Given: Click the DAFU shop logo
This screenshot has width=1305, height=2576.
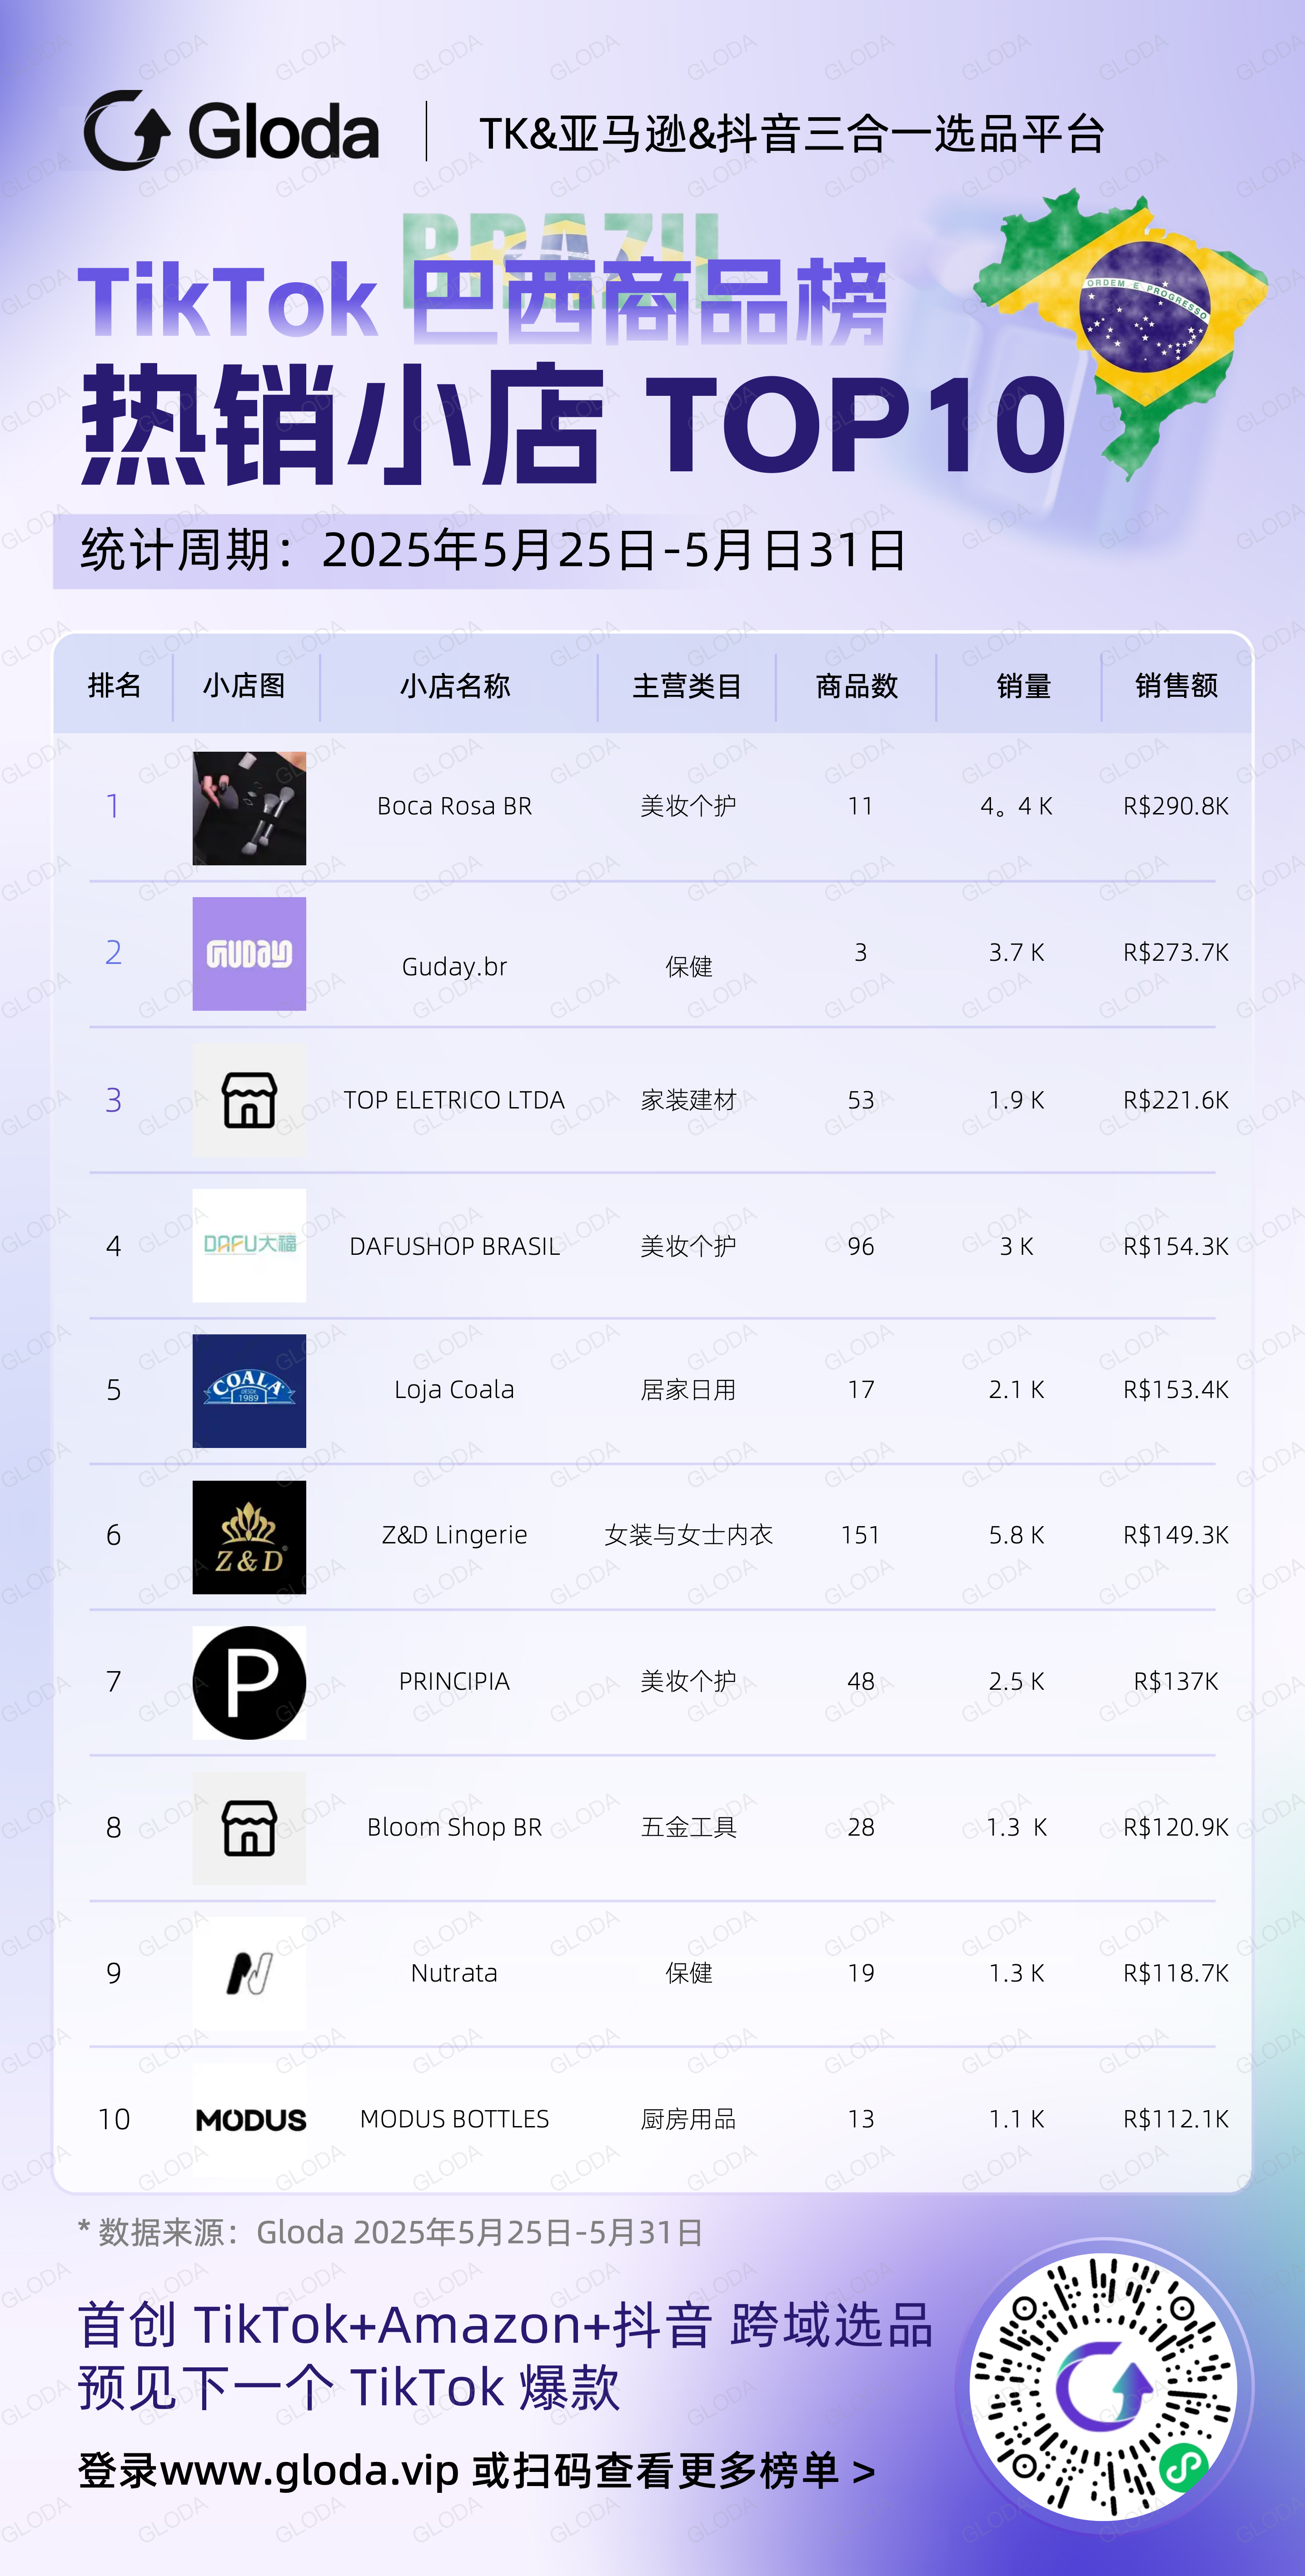Looking at the screenshot, I should pyautogui.click(x=249, y=1245).
